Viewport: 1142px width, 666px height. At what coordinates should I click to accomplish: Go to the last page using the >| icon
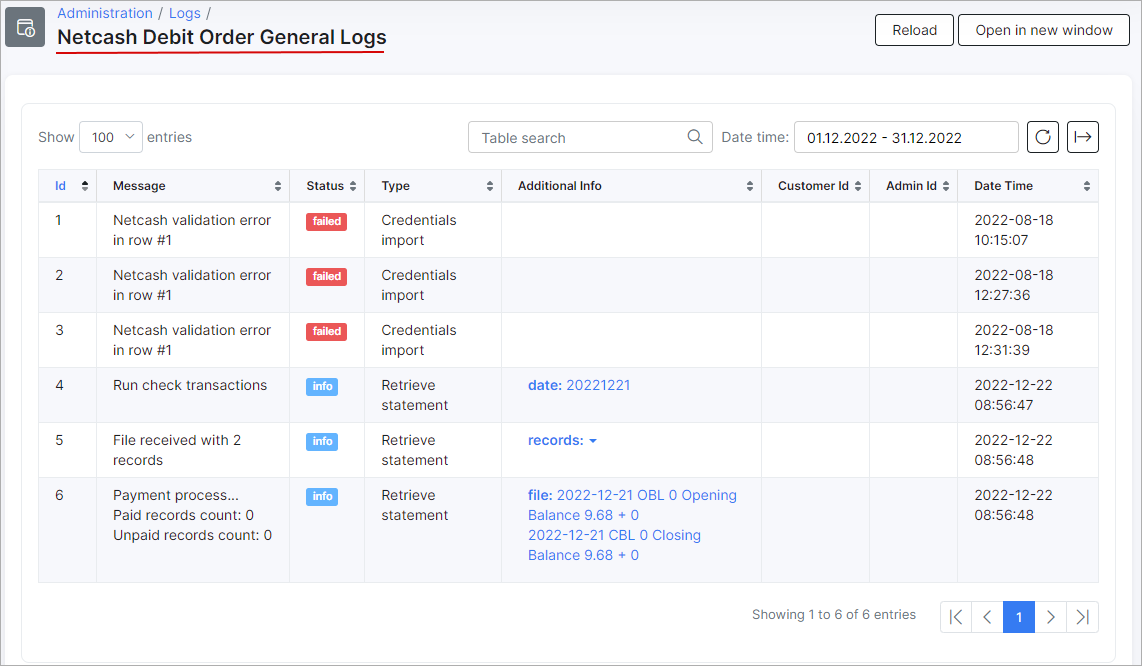pos(1082,617)
